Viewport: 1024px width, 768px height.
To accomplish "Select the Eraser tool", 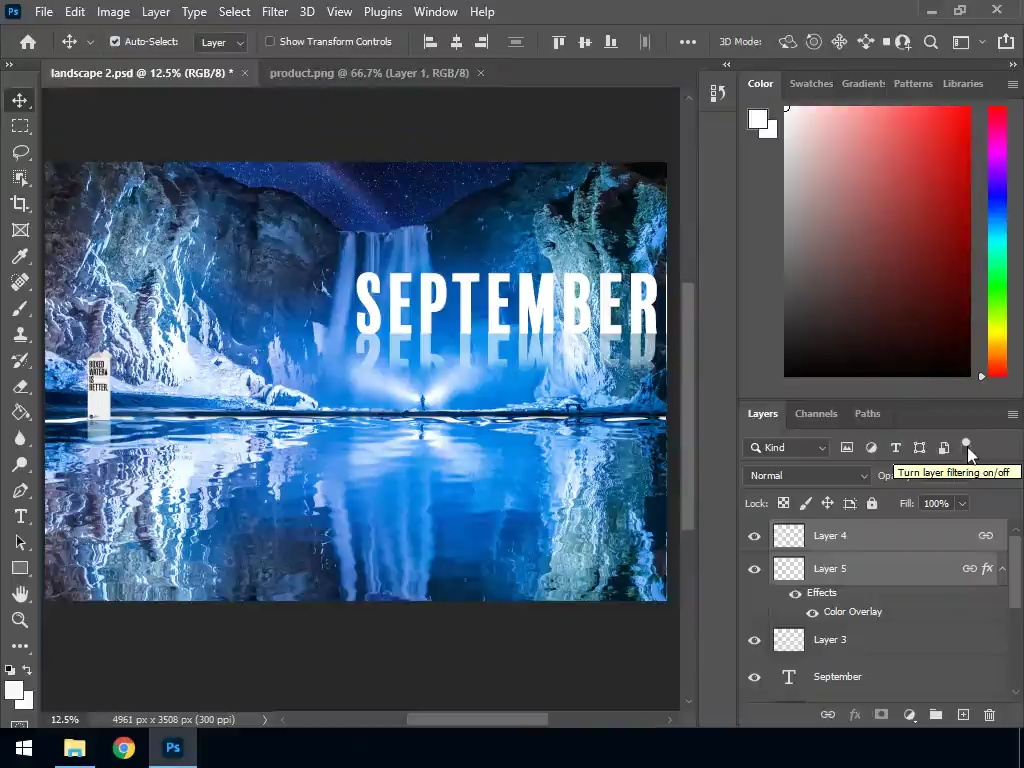I will [20, 387].
